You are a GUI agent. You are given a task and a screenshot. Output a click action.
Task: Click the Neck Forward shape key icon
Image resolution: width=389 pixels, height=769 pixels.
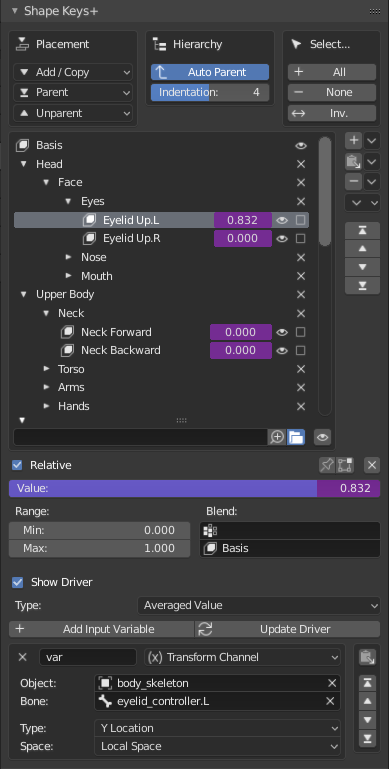pyautogui.click(x=67, y=332)
